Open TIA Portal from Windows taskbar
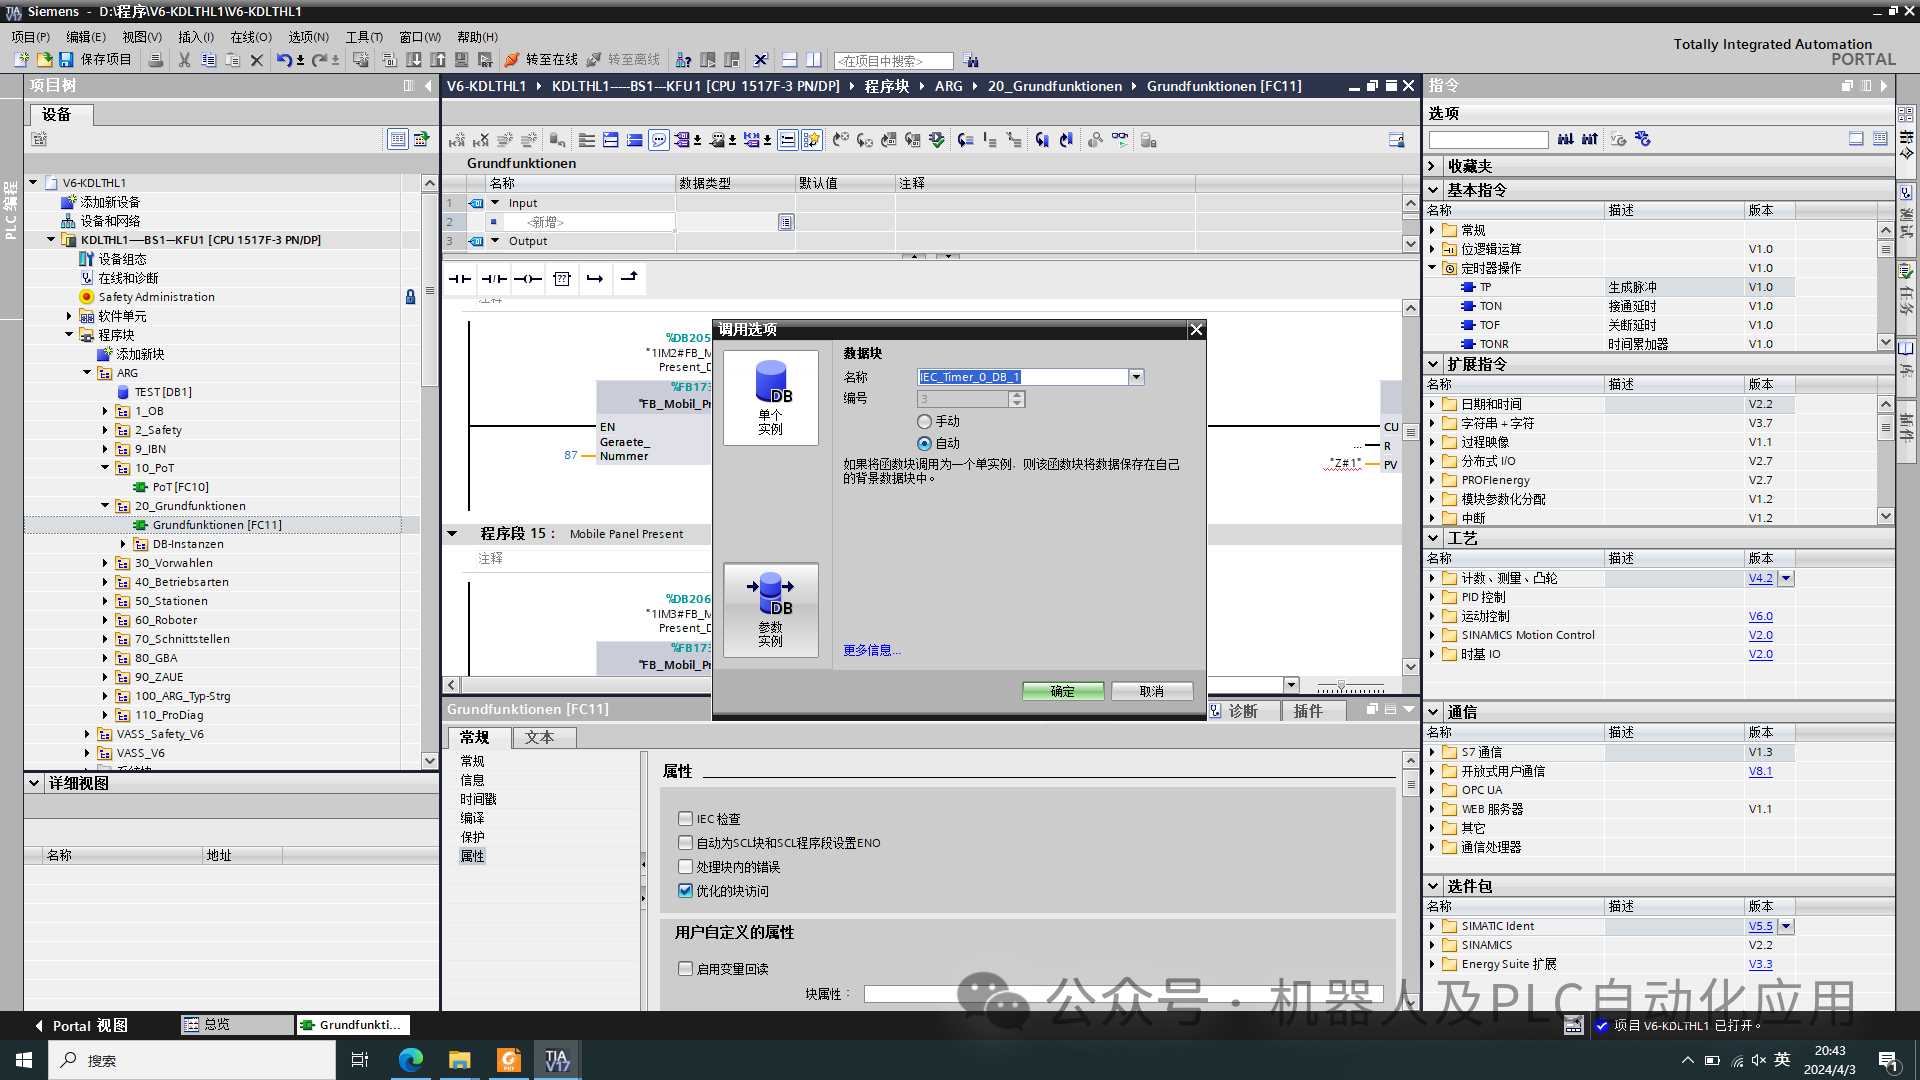The height and width of the screenshot is (1080, 1920). (556, 1060)
